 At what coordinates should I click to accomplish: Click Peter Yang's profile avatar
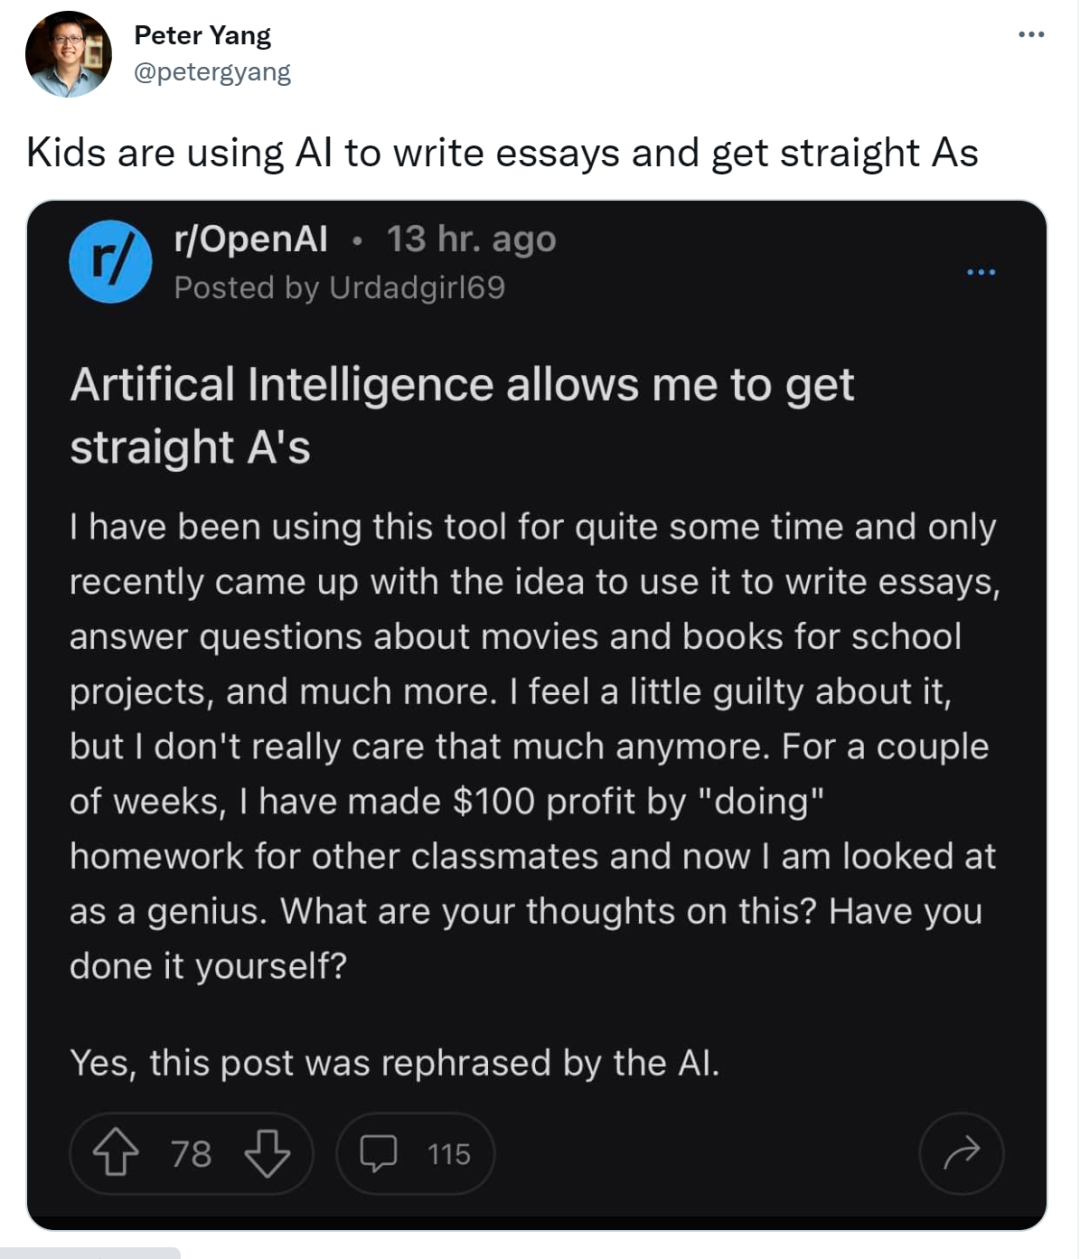(68, 54)
